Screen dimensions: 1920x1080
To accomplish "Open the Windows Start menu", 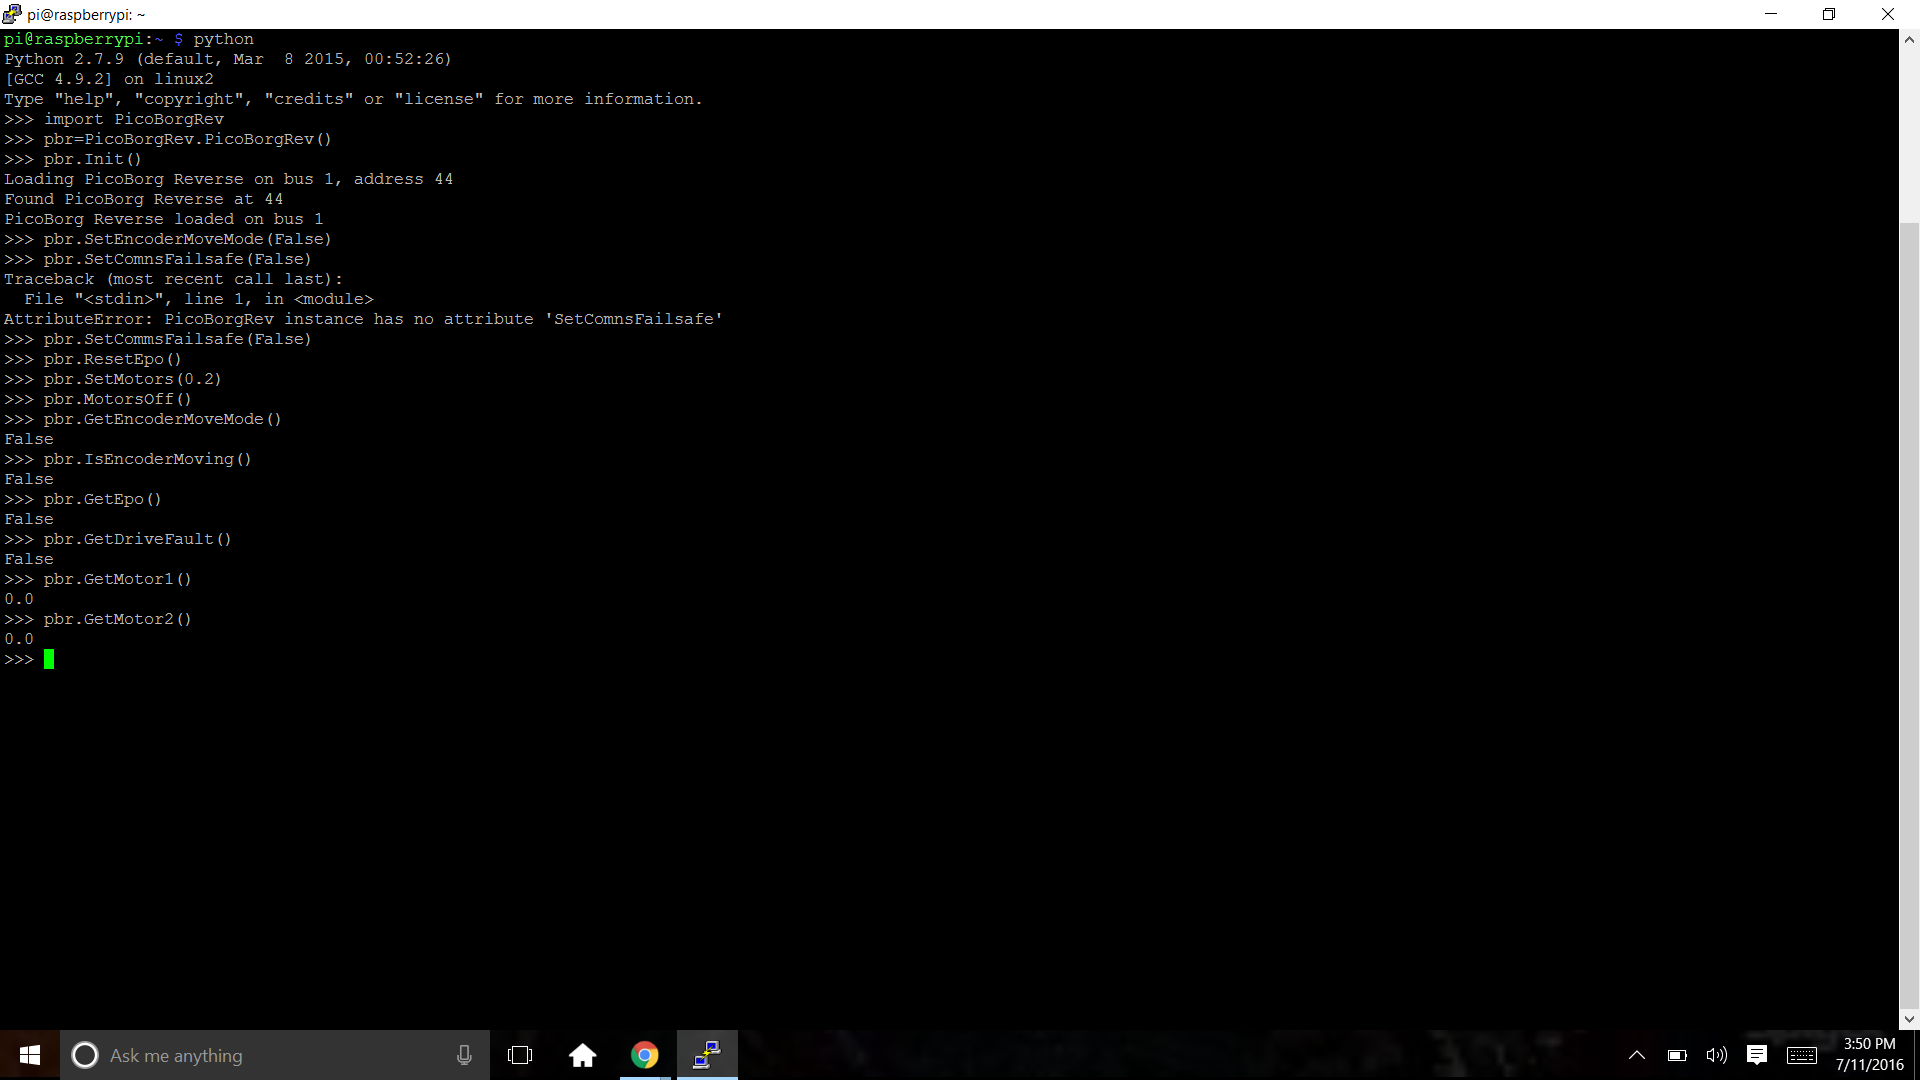I will click(30, 1055).
